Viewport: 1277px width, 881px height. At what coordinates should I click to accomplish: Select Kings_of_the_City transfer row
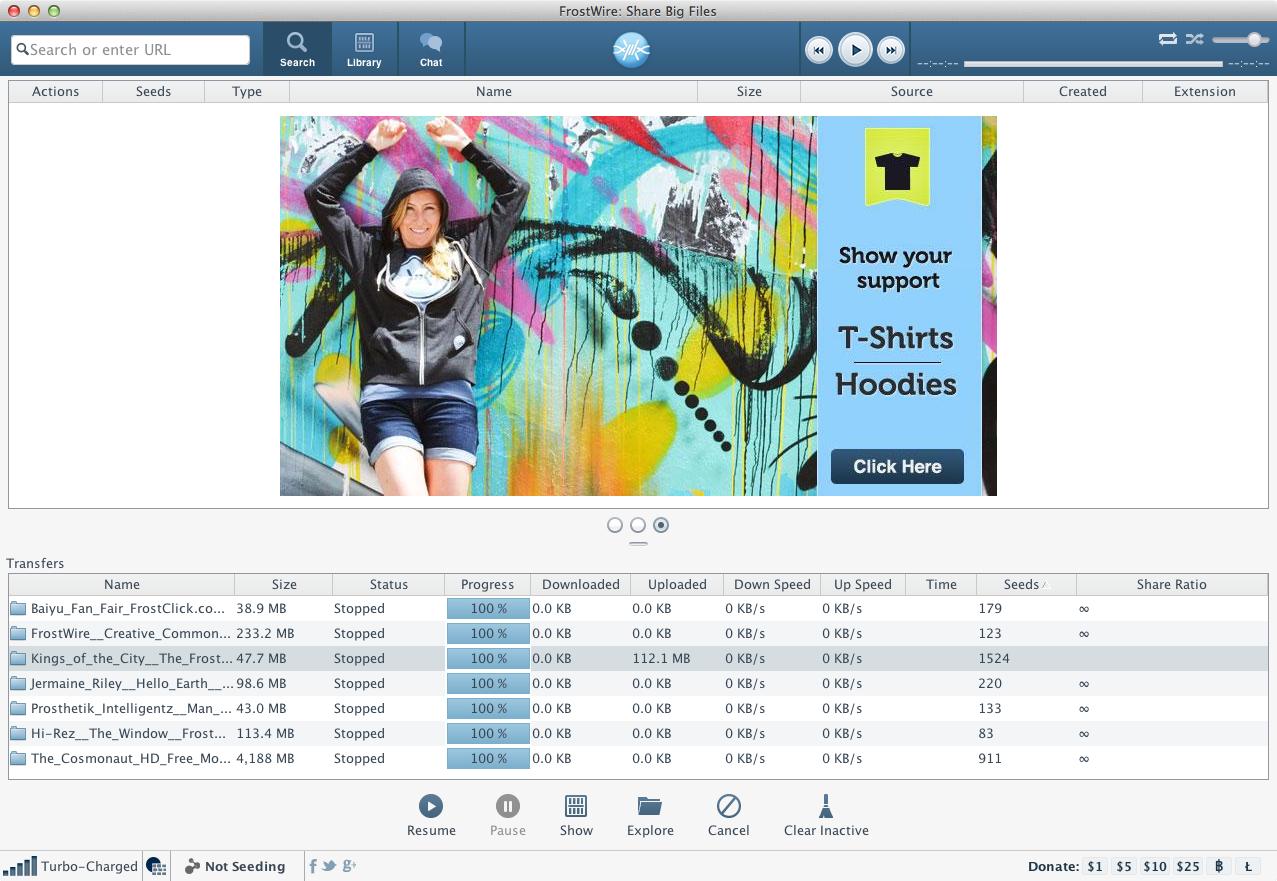[638, 658]
